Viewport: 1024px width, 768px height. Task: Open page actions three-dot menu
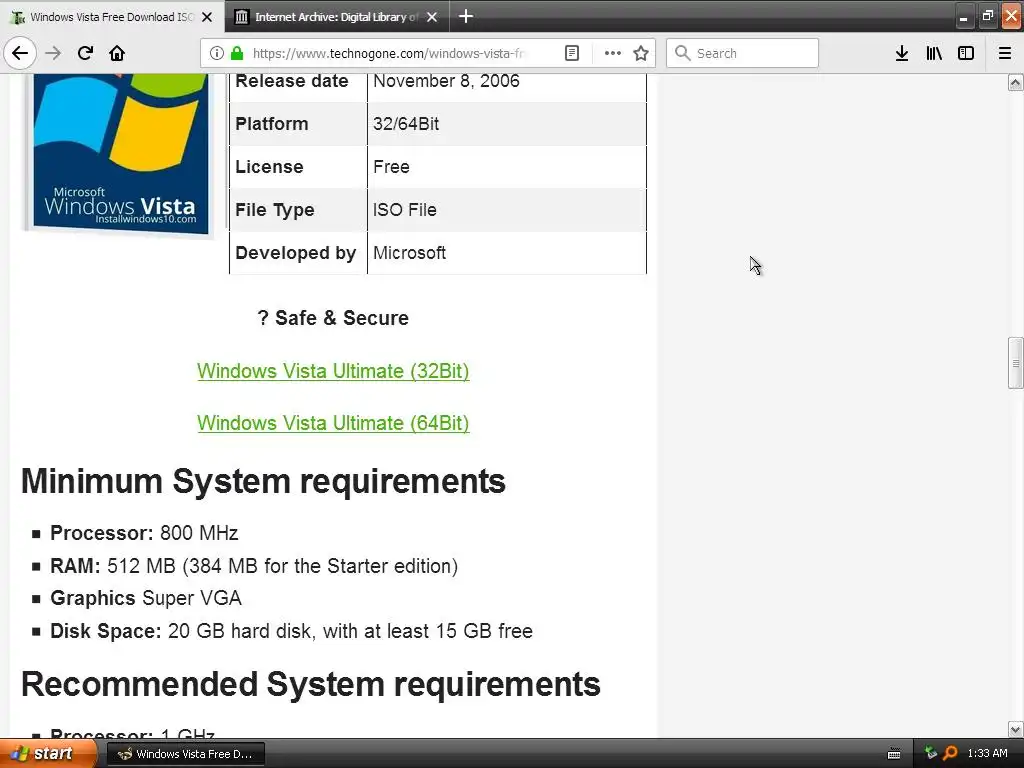click(613, 53)
